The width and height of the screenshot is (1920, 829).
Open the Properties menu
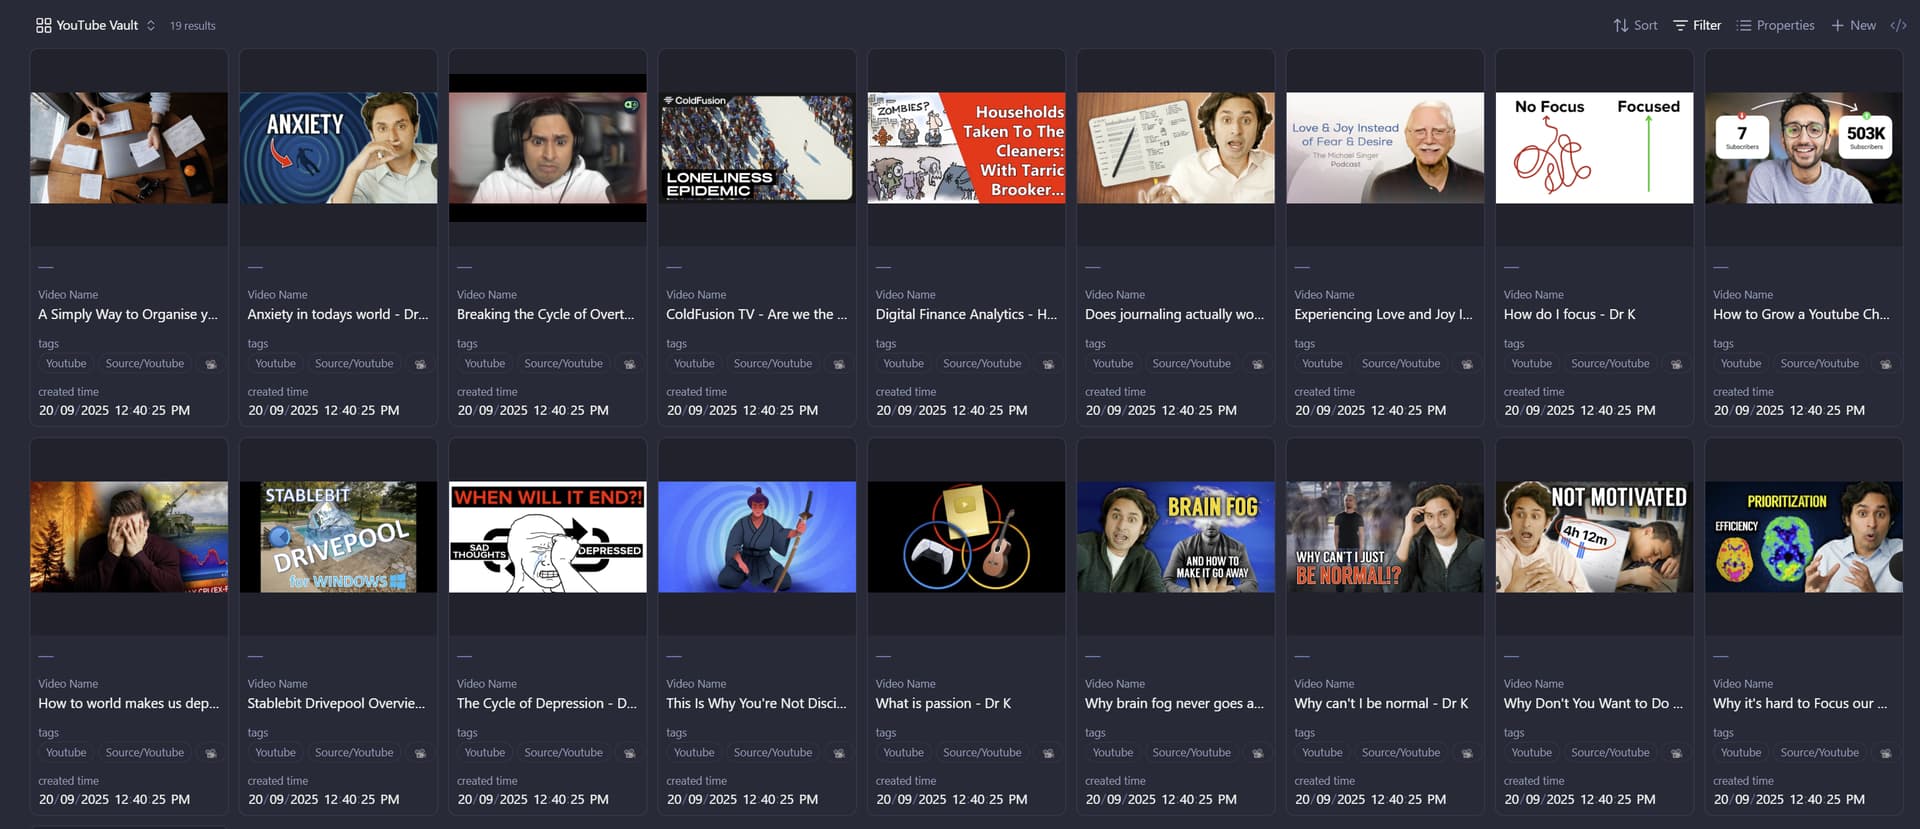1775,25
